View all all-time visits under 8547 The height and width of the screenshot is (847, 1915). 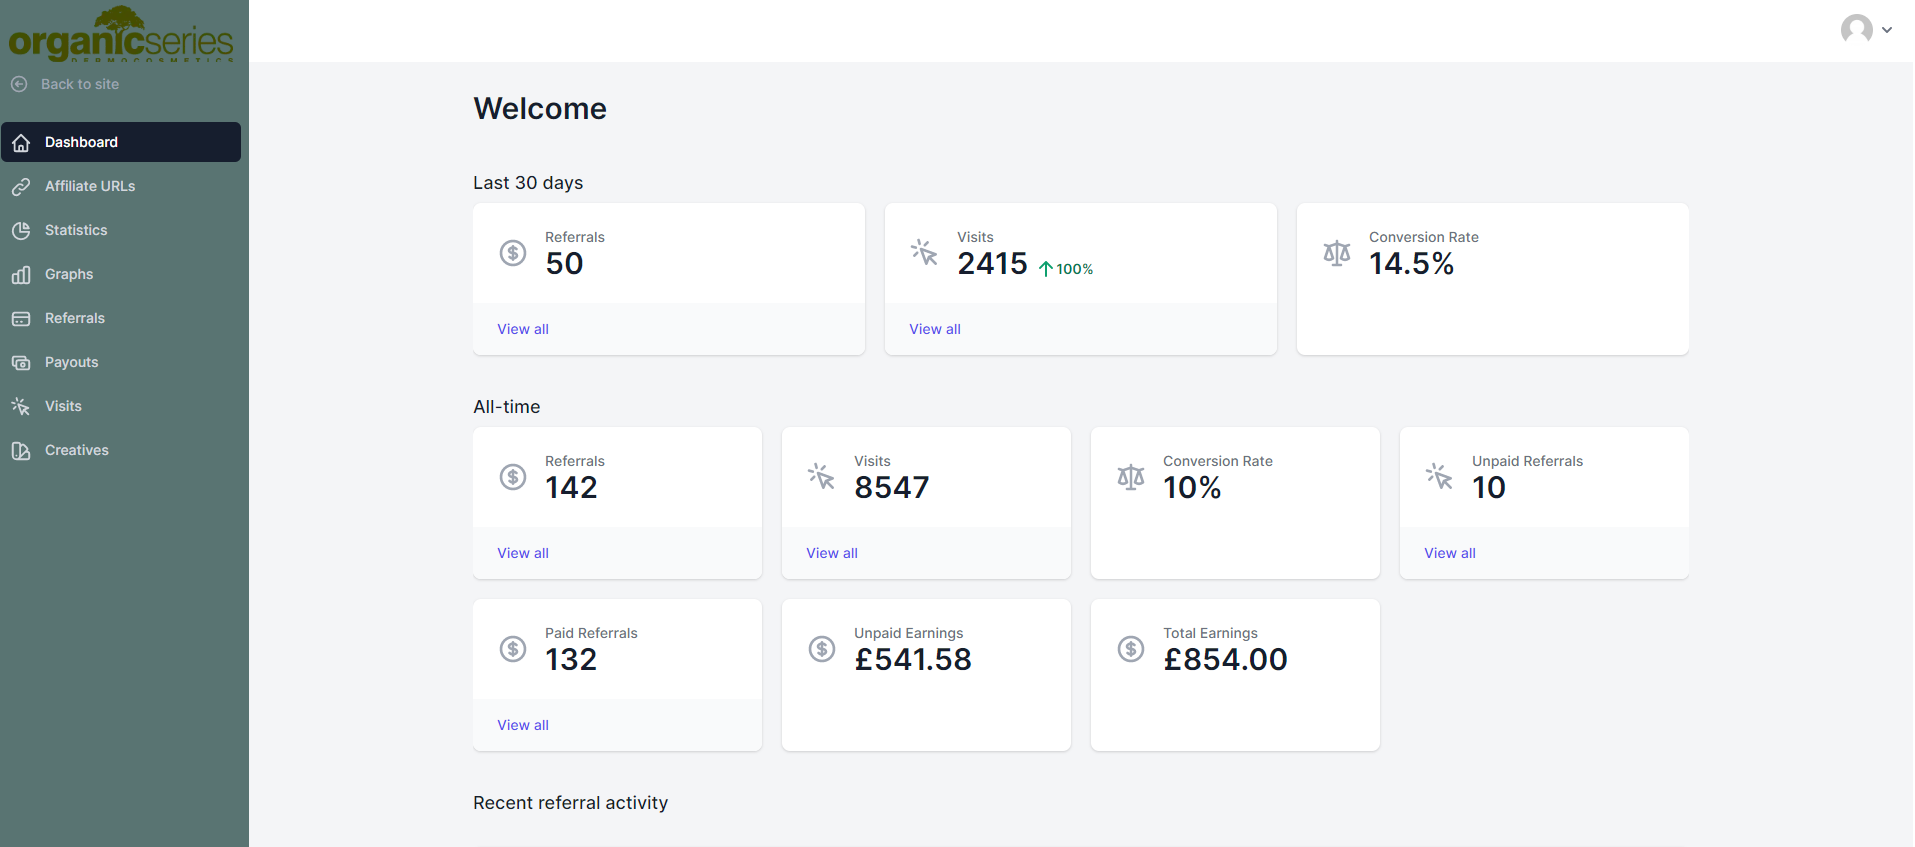(x=832, y=553)
